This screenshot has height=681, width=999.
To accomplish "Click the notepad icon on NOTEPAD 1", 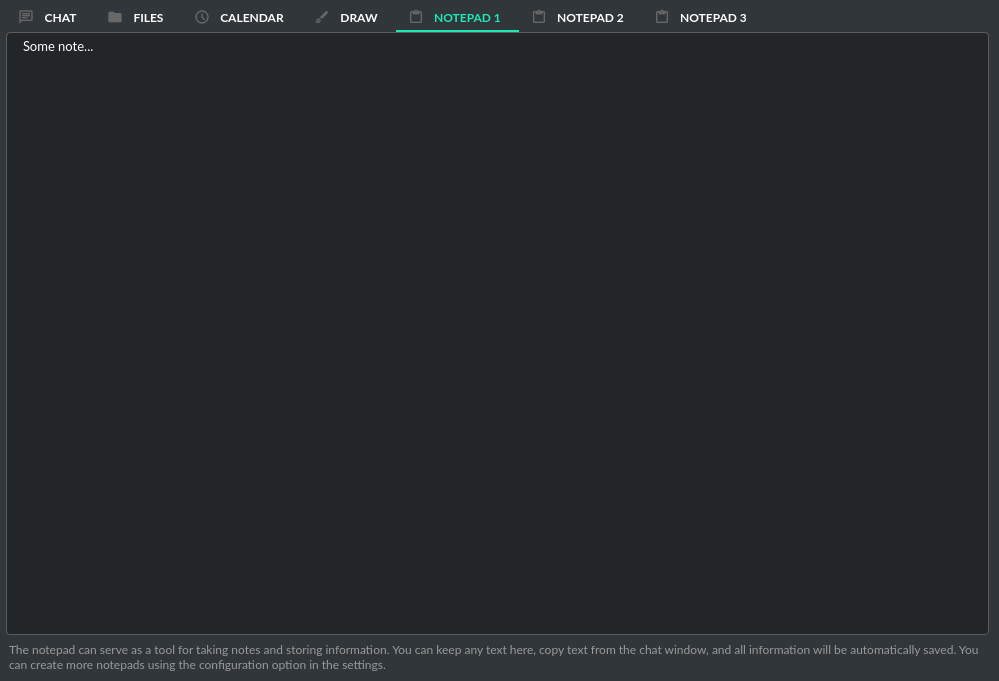I will click(416, 16).
